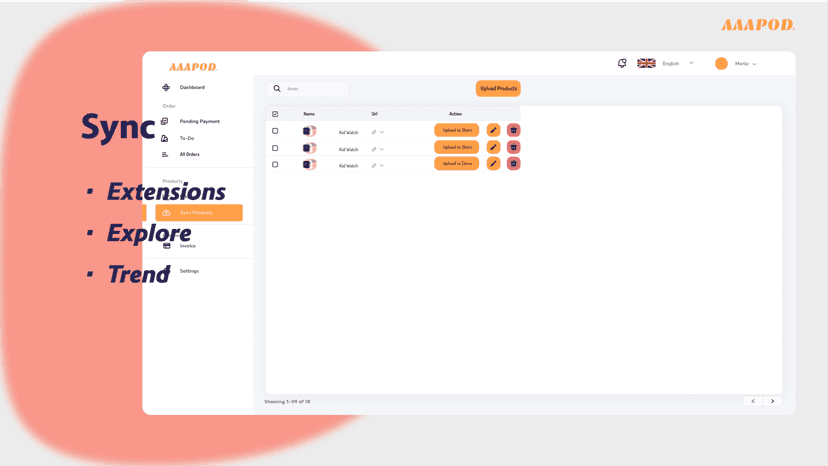This screenshot has width=828, height=466.
Task: Go to next page arrow
Action: tap(773, 402)
